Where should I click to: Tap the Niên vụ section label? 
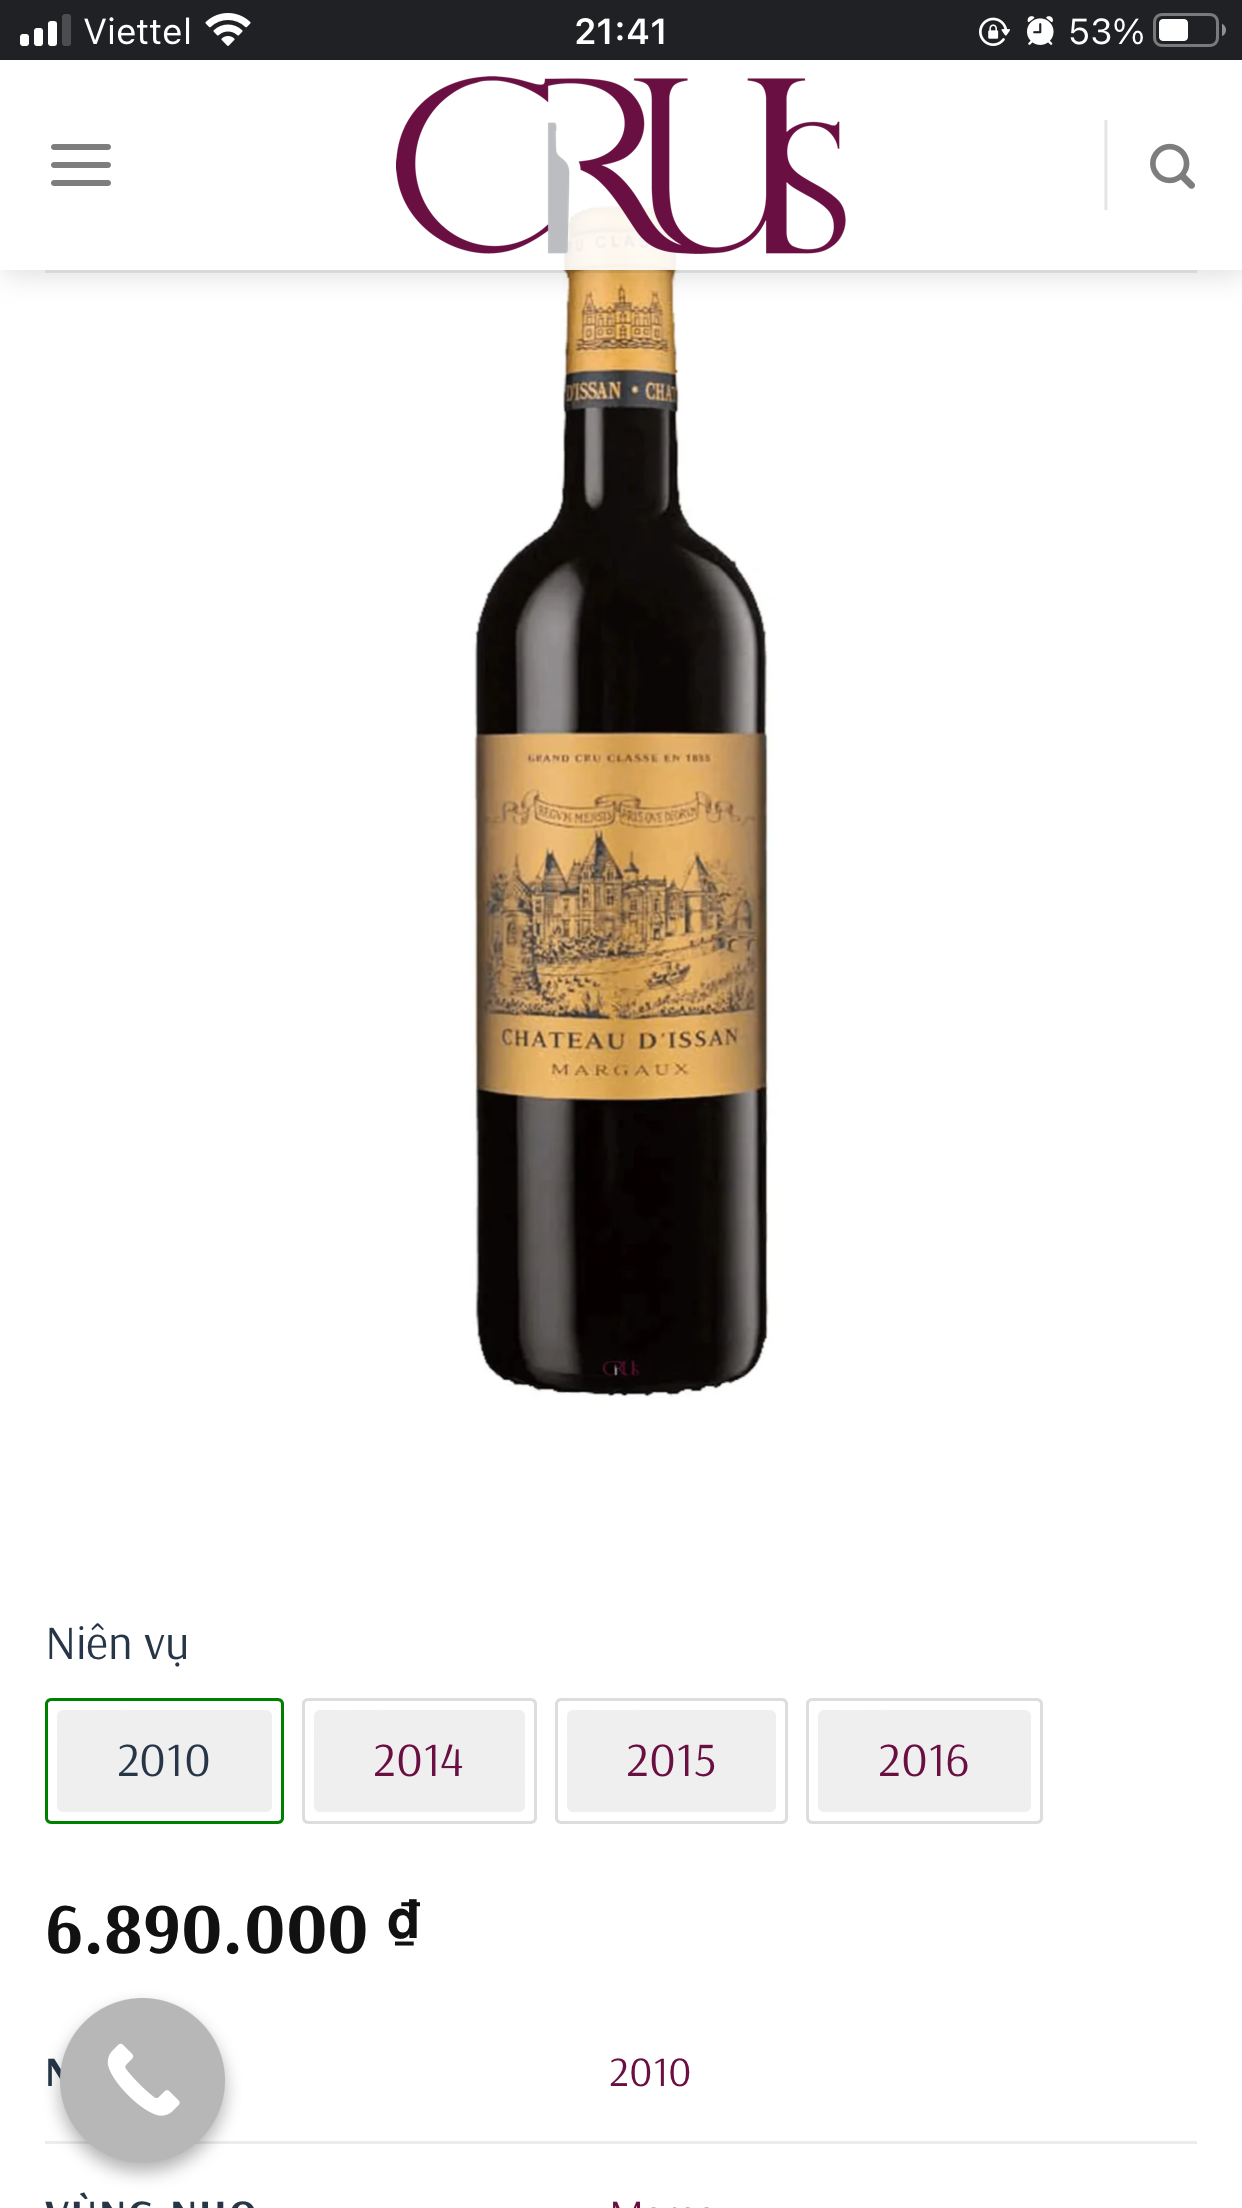(117, 1645)
